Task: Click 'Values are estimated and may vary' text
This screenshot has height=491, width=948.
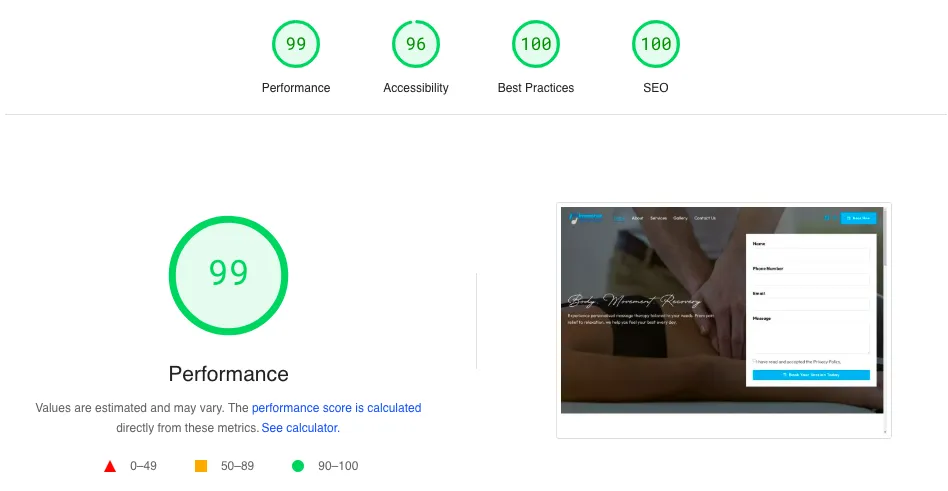Action: (129, 408)
